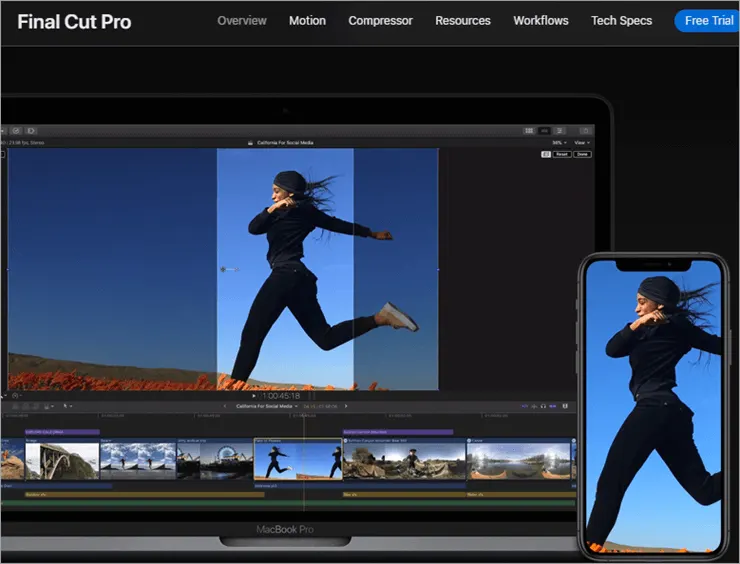Click the Free Trial button
The image size is (740, 564).
(708, 21)
